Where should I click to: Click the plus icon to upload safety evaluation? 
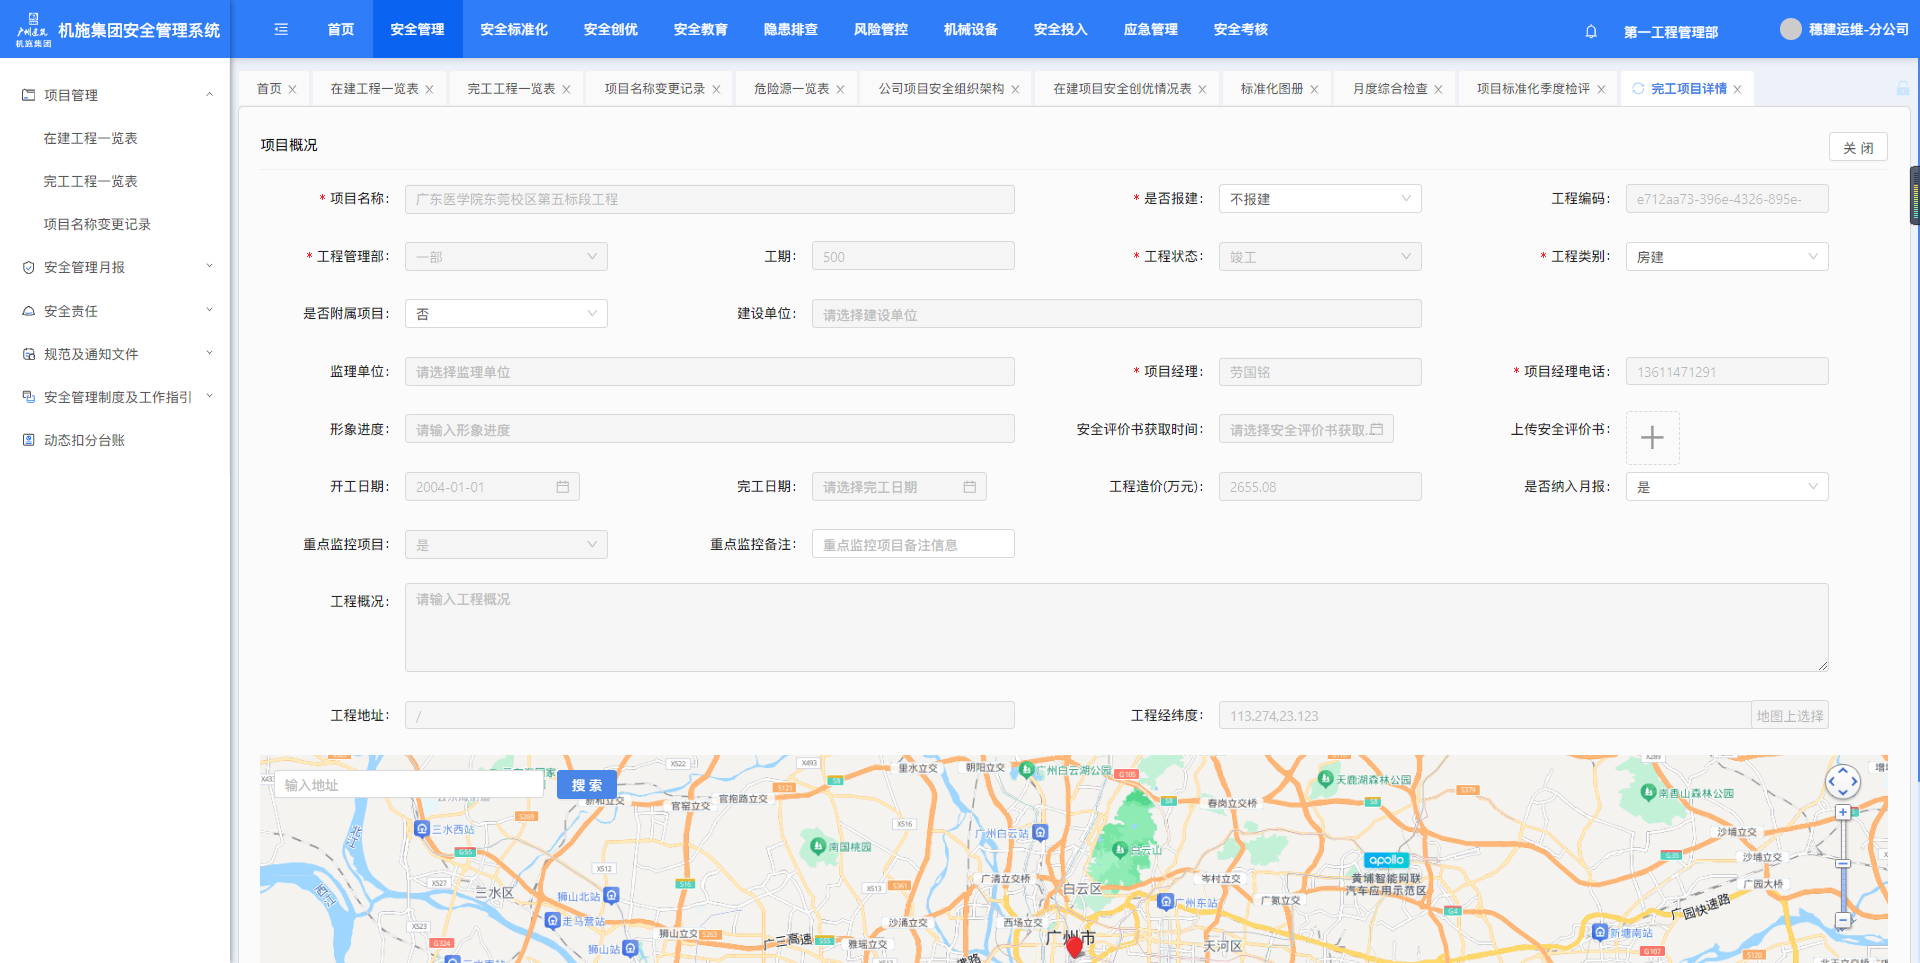click(x=1652, y=438)
